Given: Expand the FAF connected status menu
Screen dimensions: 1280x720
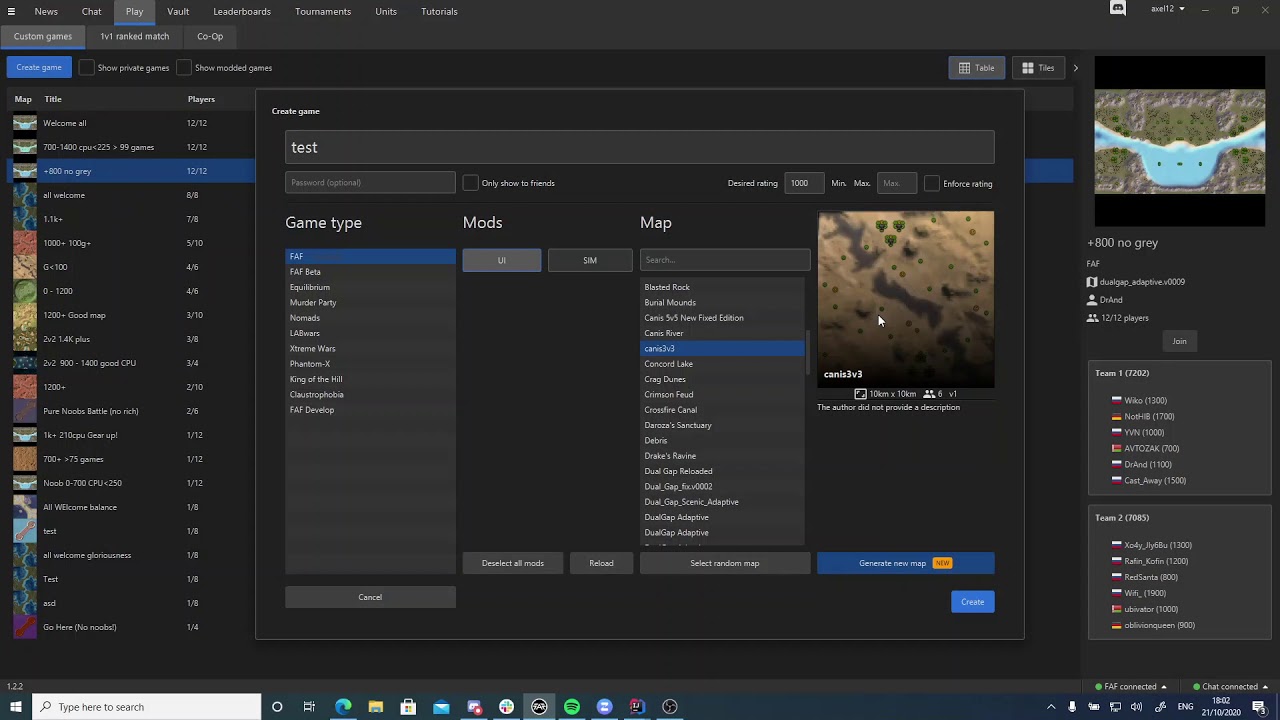Looking at the screenshot, I should click(1131, 687).
